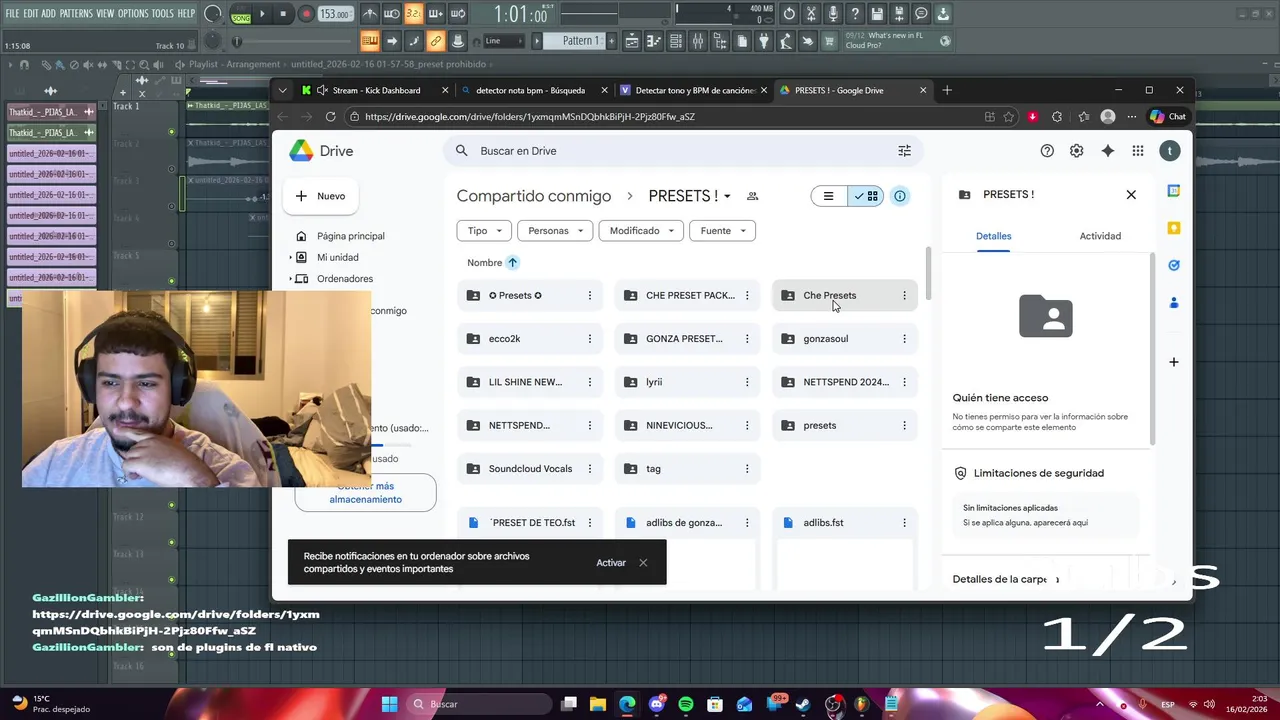Expand the Personas filter dropdown
This screenshot has width=1280, height=720.
coord(555,231)
